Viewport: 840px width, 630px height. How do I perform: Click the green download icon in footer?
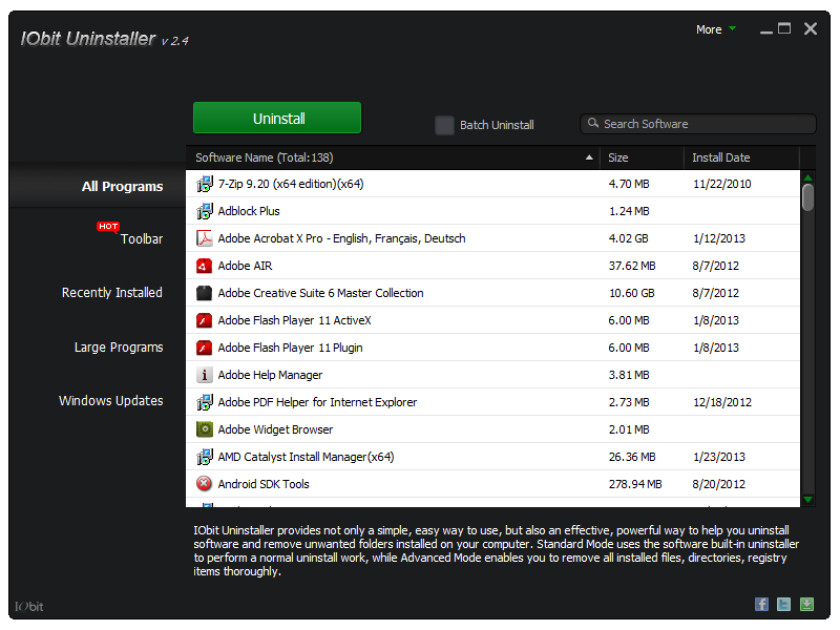(807, 604)
